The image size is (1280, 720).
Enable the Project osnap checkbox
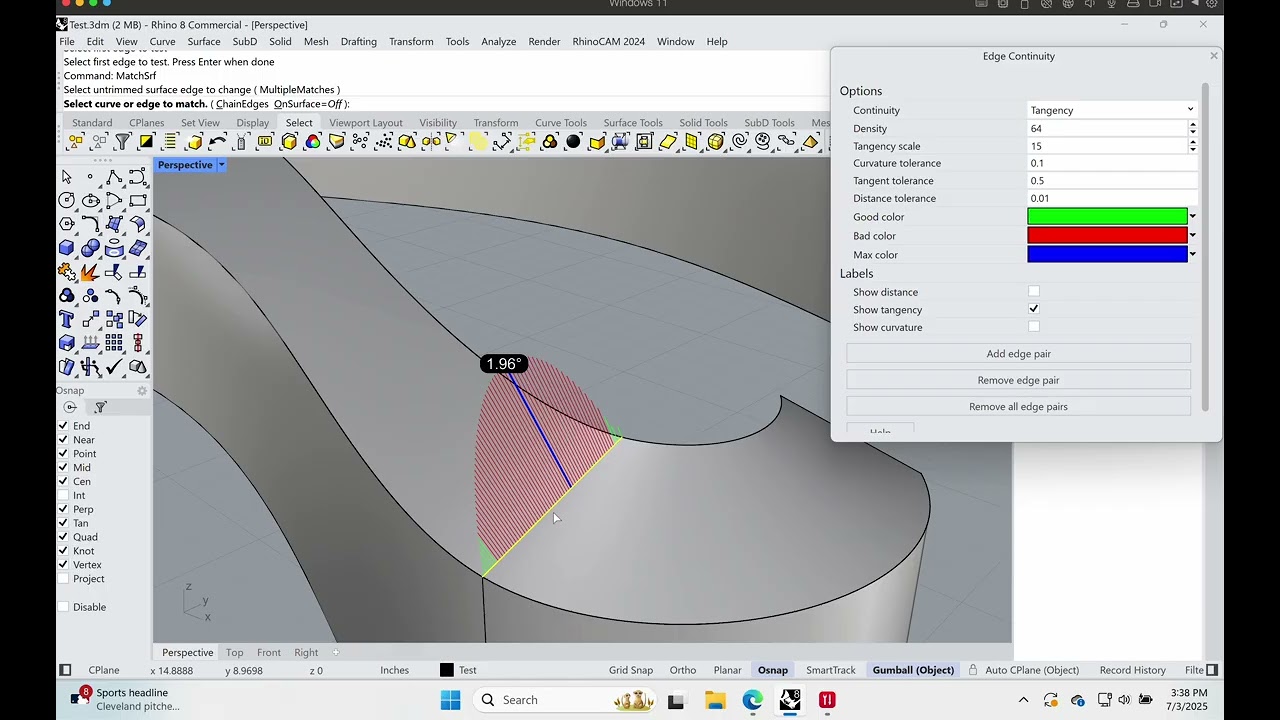64,579
